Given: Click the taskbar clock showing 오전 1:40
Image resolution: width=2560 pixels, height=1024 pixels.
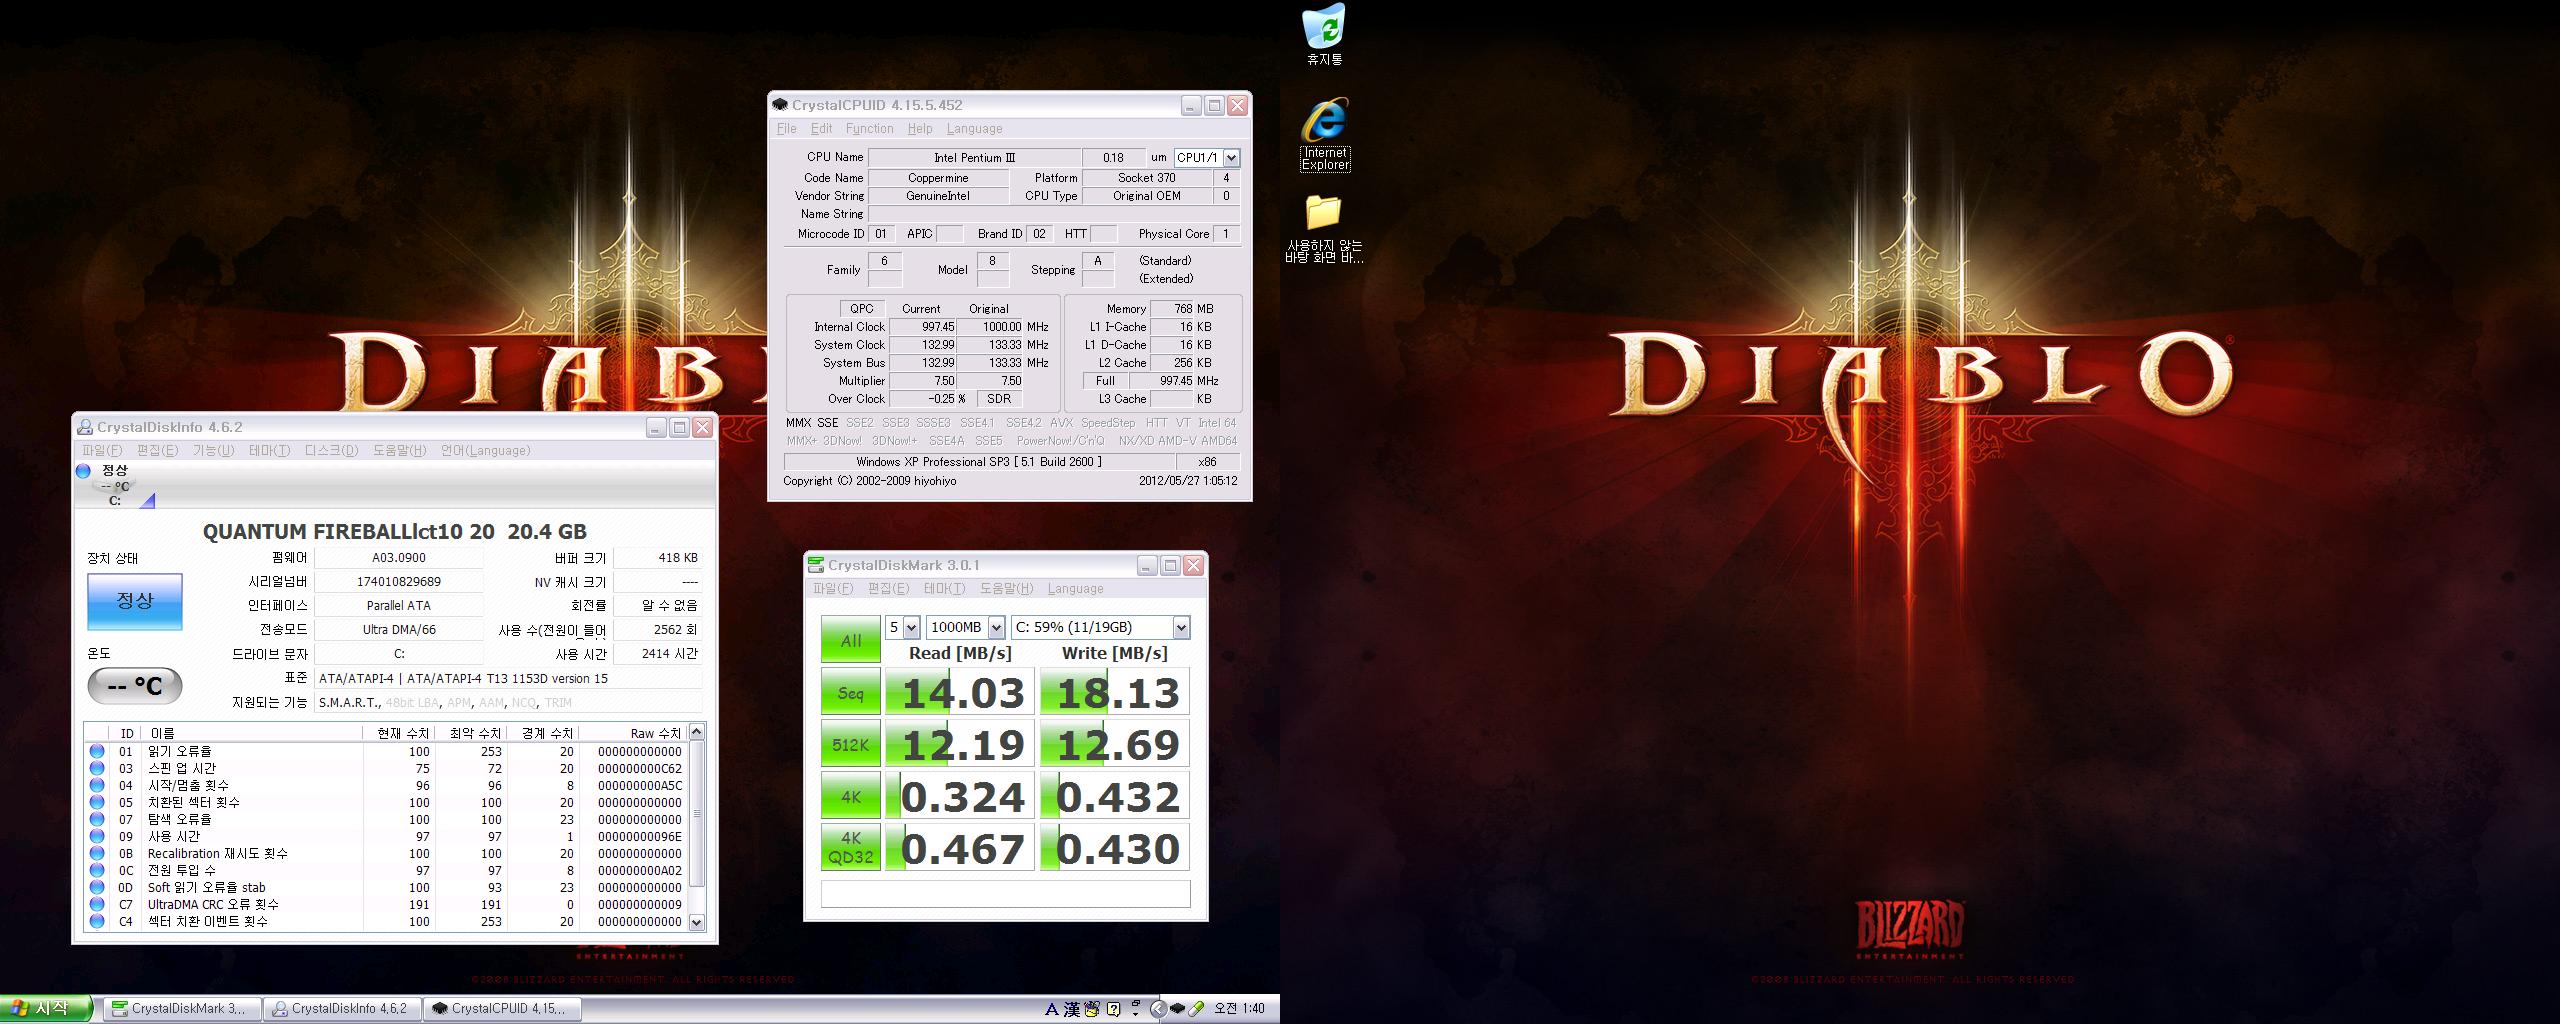Looking at the screenshot, I should (x=1240, y=1009).
